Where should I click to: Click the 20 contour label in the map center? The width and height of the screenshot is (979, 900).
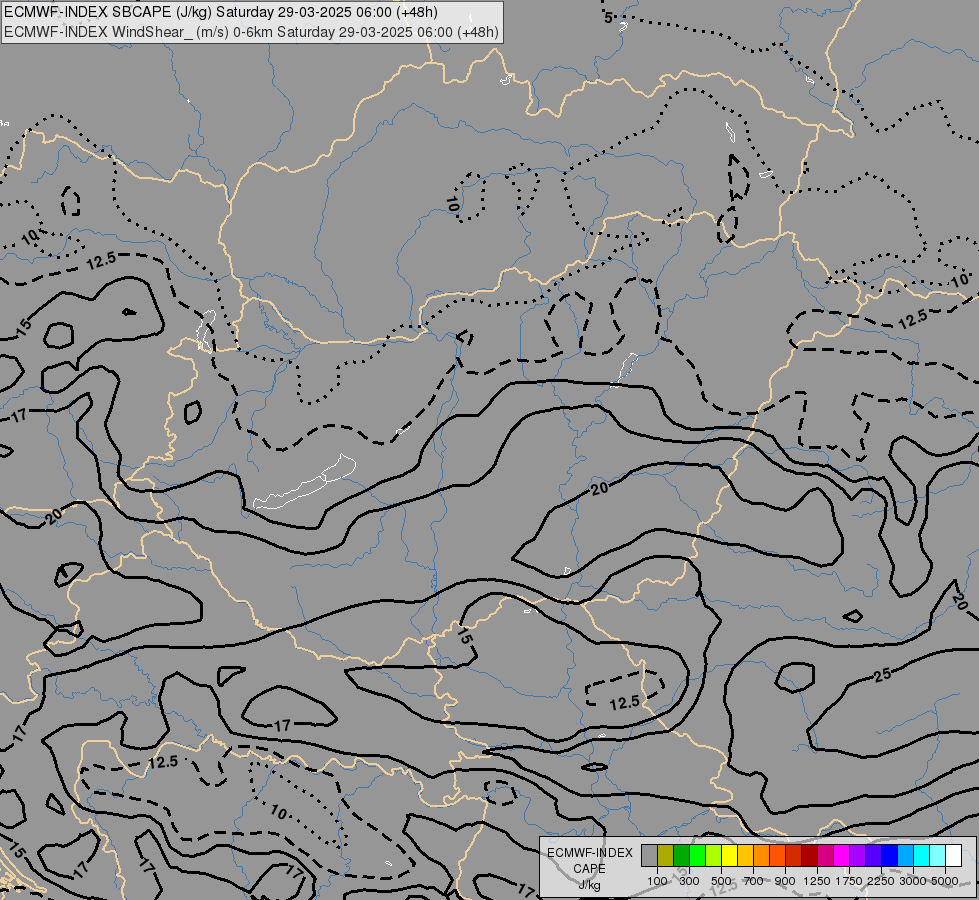click(x=599, y=488)
